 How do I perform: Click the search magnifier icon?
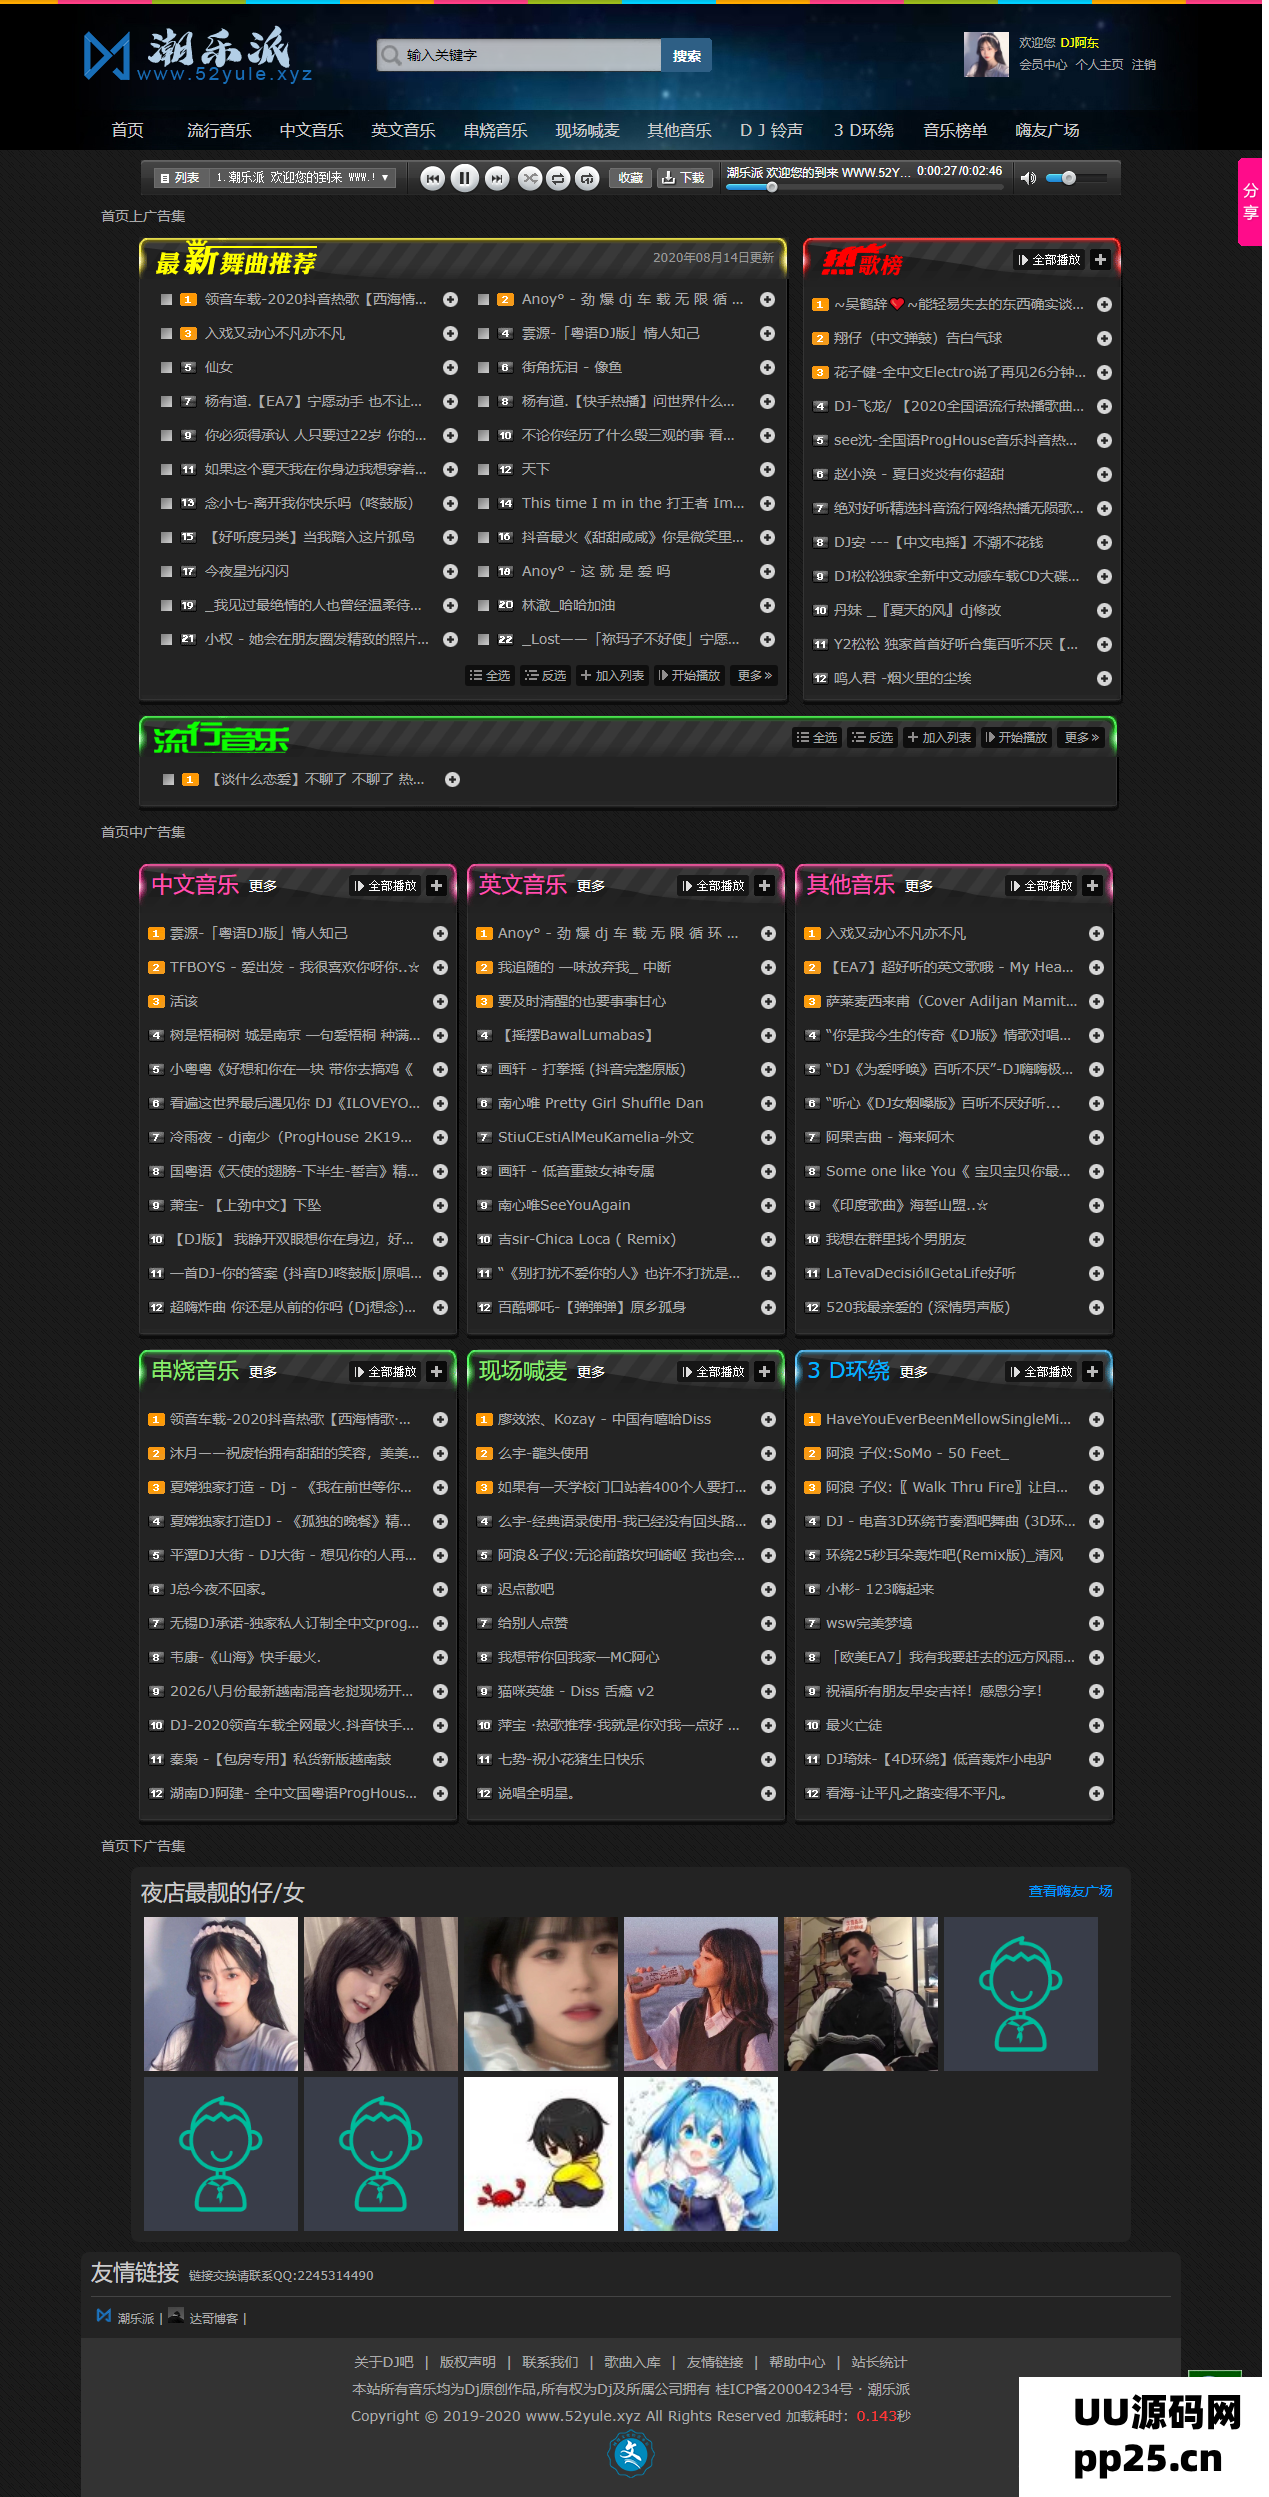[390, 55]
